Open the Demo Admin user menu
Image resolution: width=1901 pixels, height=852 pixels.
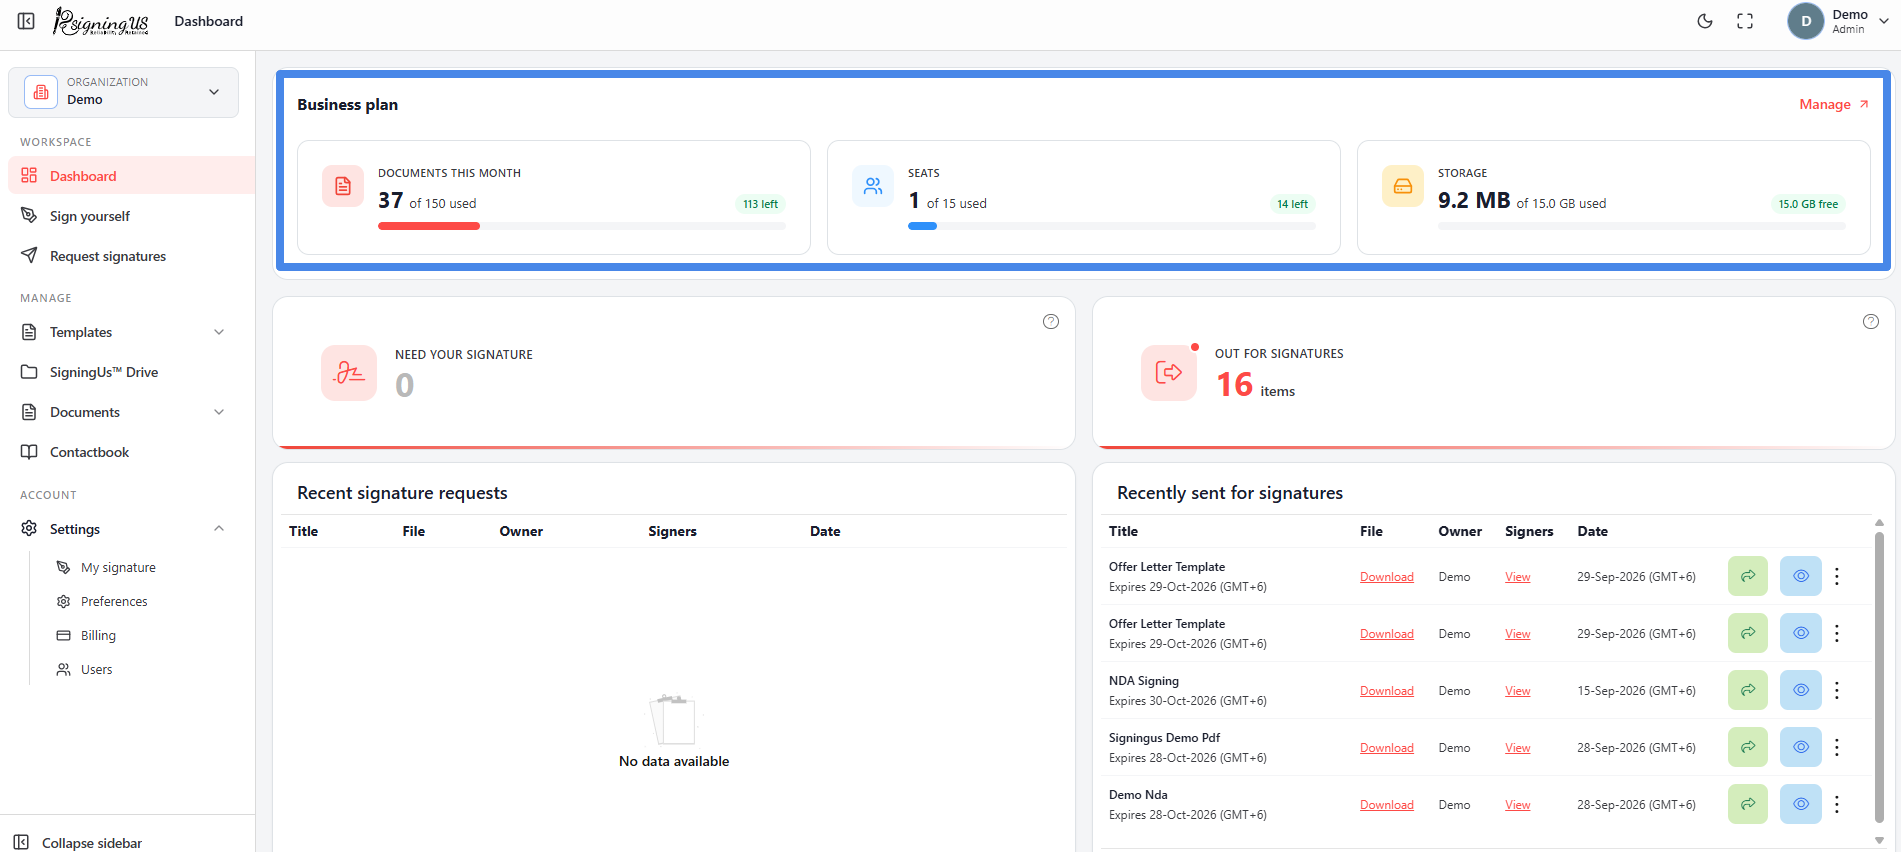1838,21
